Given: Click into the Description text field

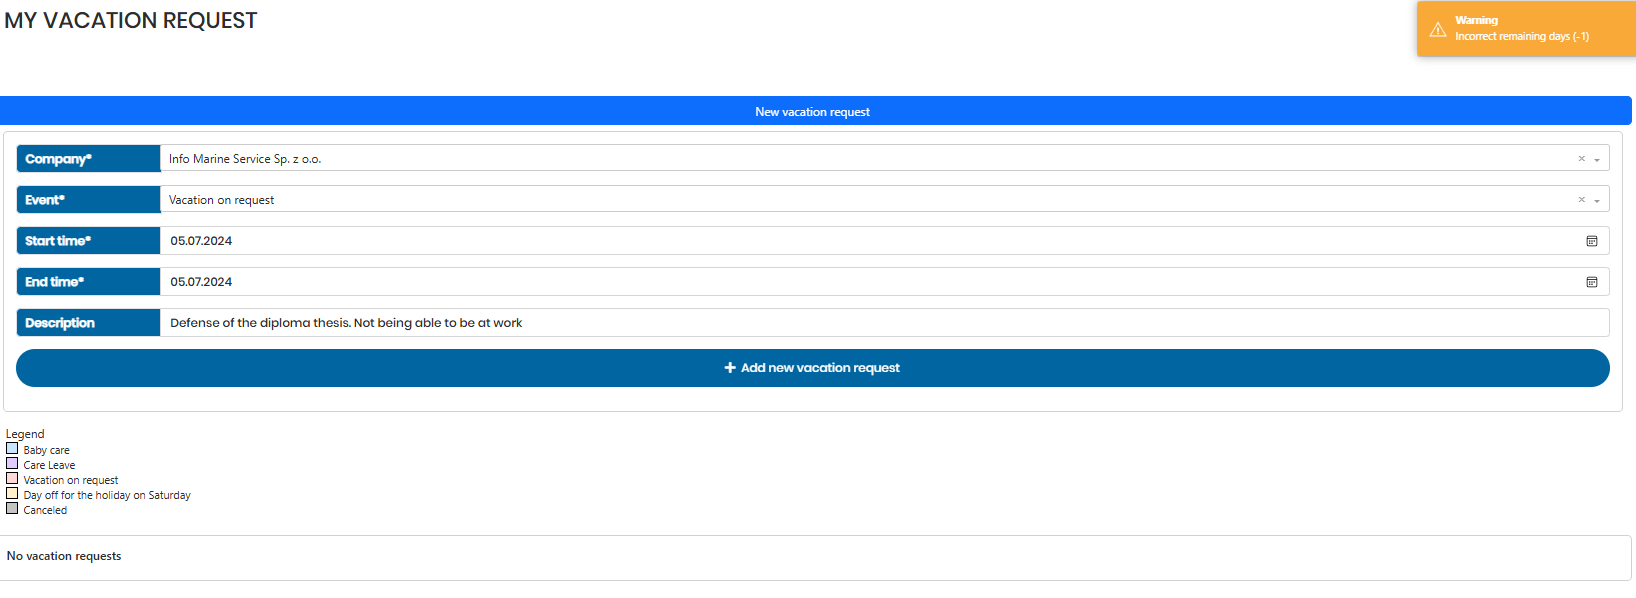Looking at the screenshot, I should tap(880, 323).
